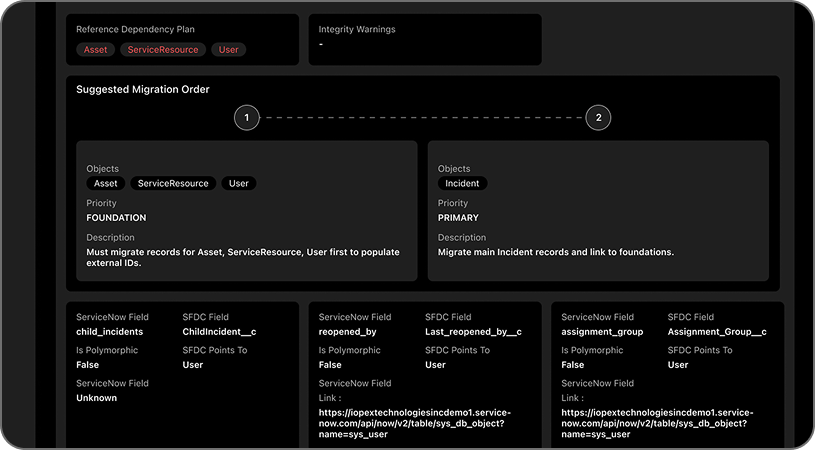
Task: Click the dashed connector between migration steps
Action: click(x=422, y=118)
